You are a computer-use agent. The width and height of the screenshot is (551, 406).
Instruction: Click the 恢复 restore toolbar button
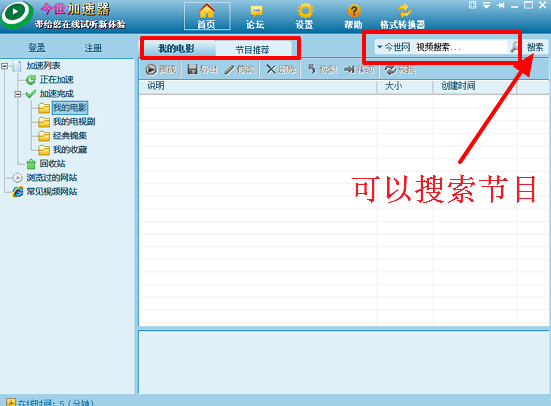point(322,69)
